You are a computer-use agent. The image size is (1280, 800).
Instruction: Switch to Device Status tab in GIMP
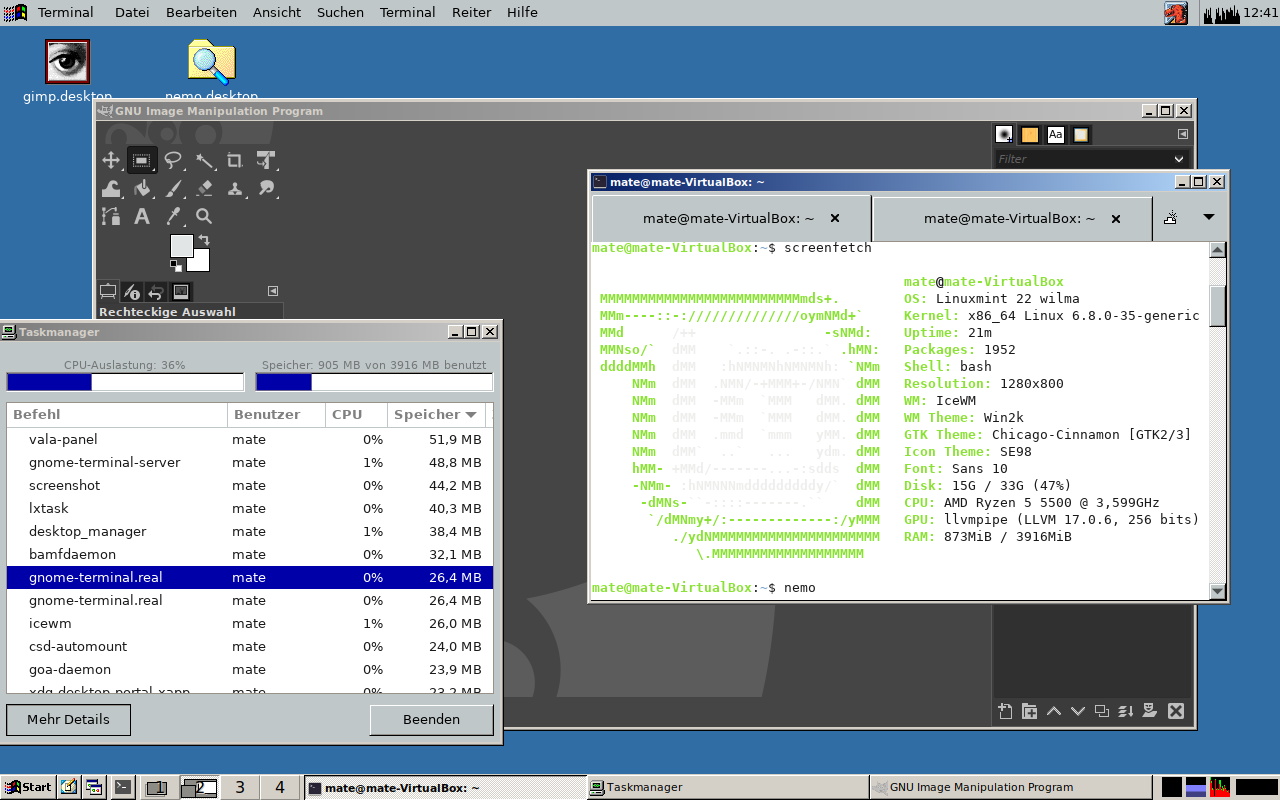coord(132,292)
